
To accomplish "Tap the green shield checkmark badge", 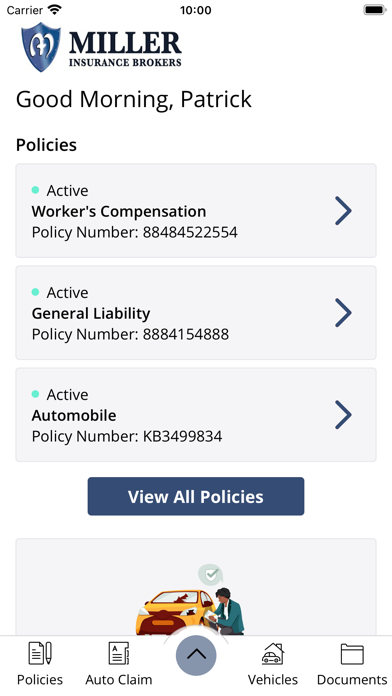I will tap(211, 575).
